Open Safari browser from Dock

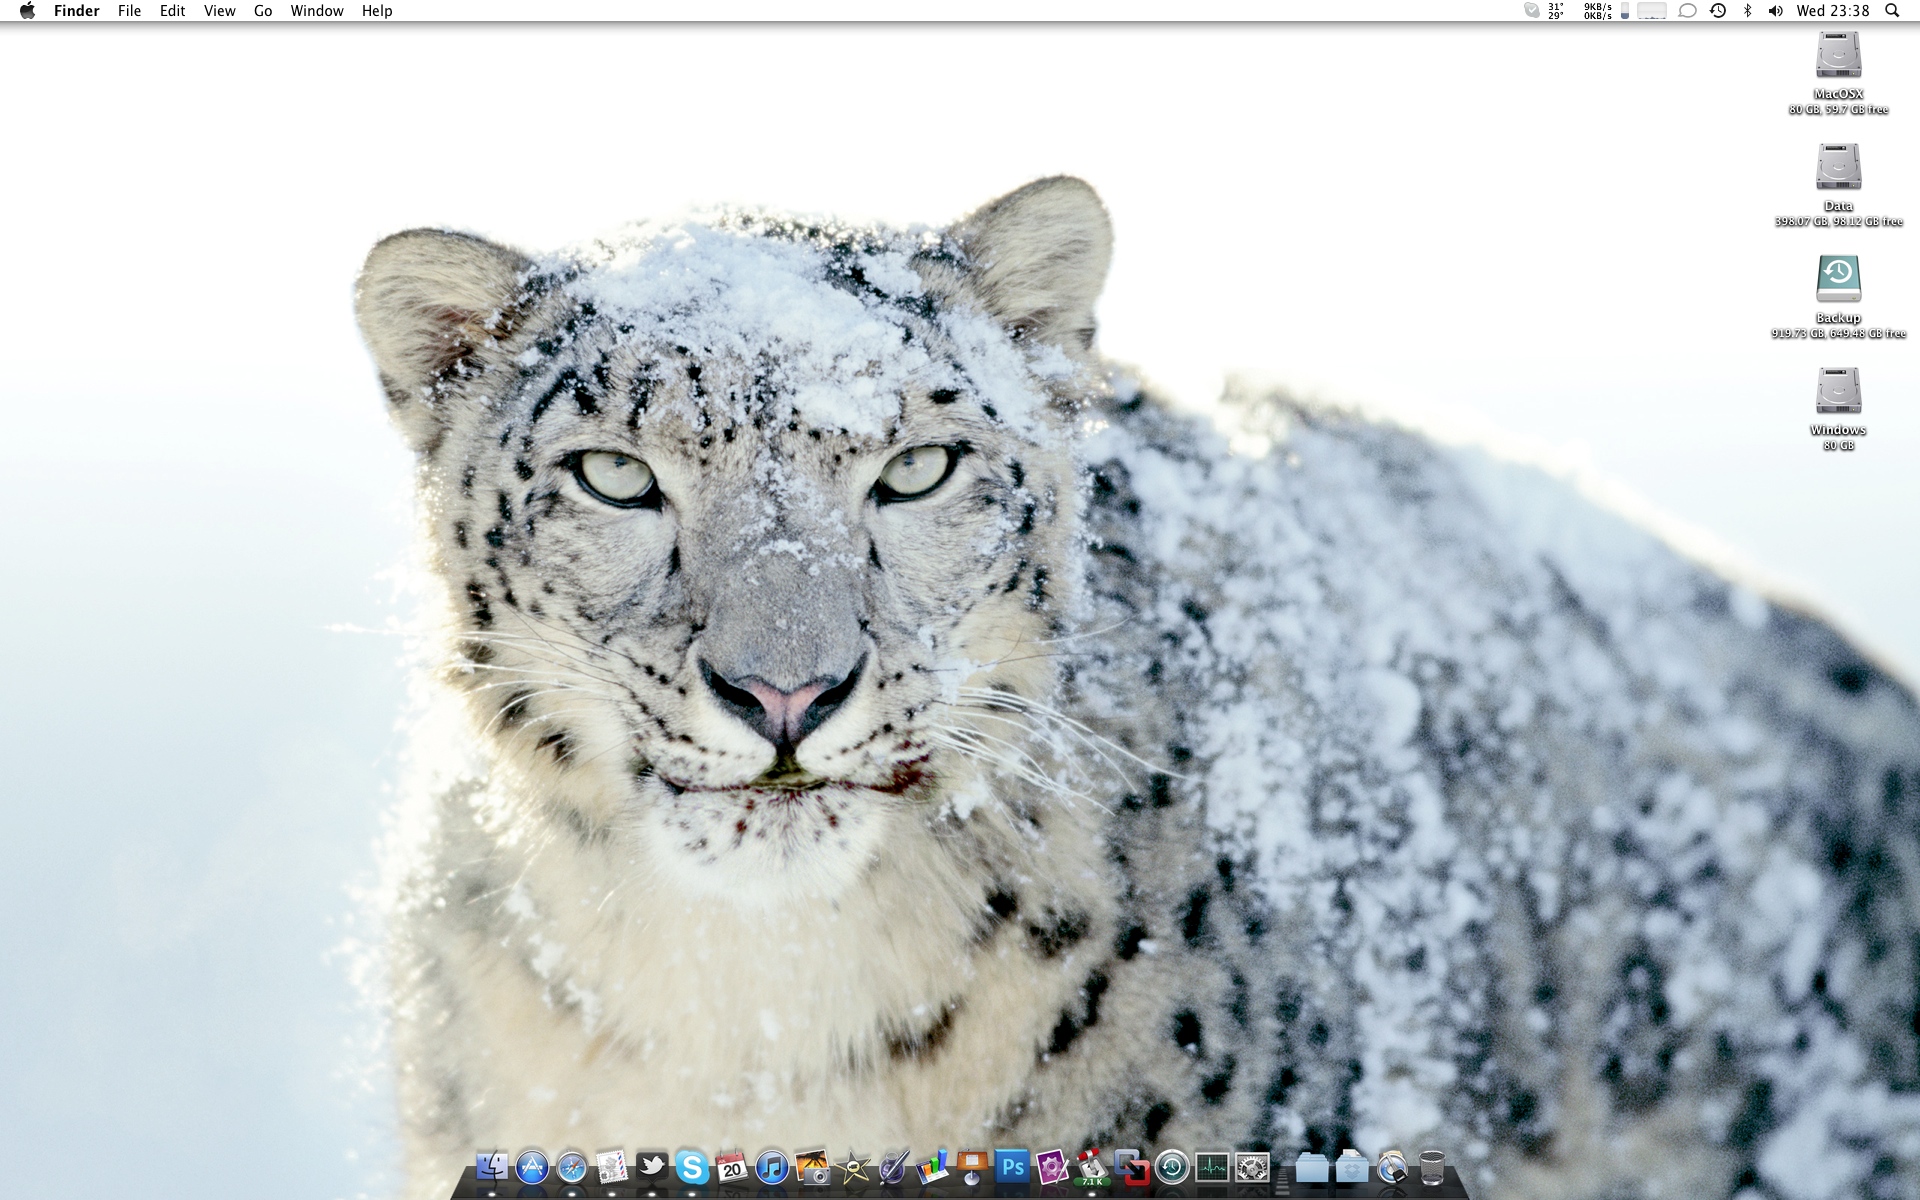coord(572,1167)
